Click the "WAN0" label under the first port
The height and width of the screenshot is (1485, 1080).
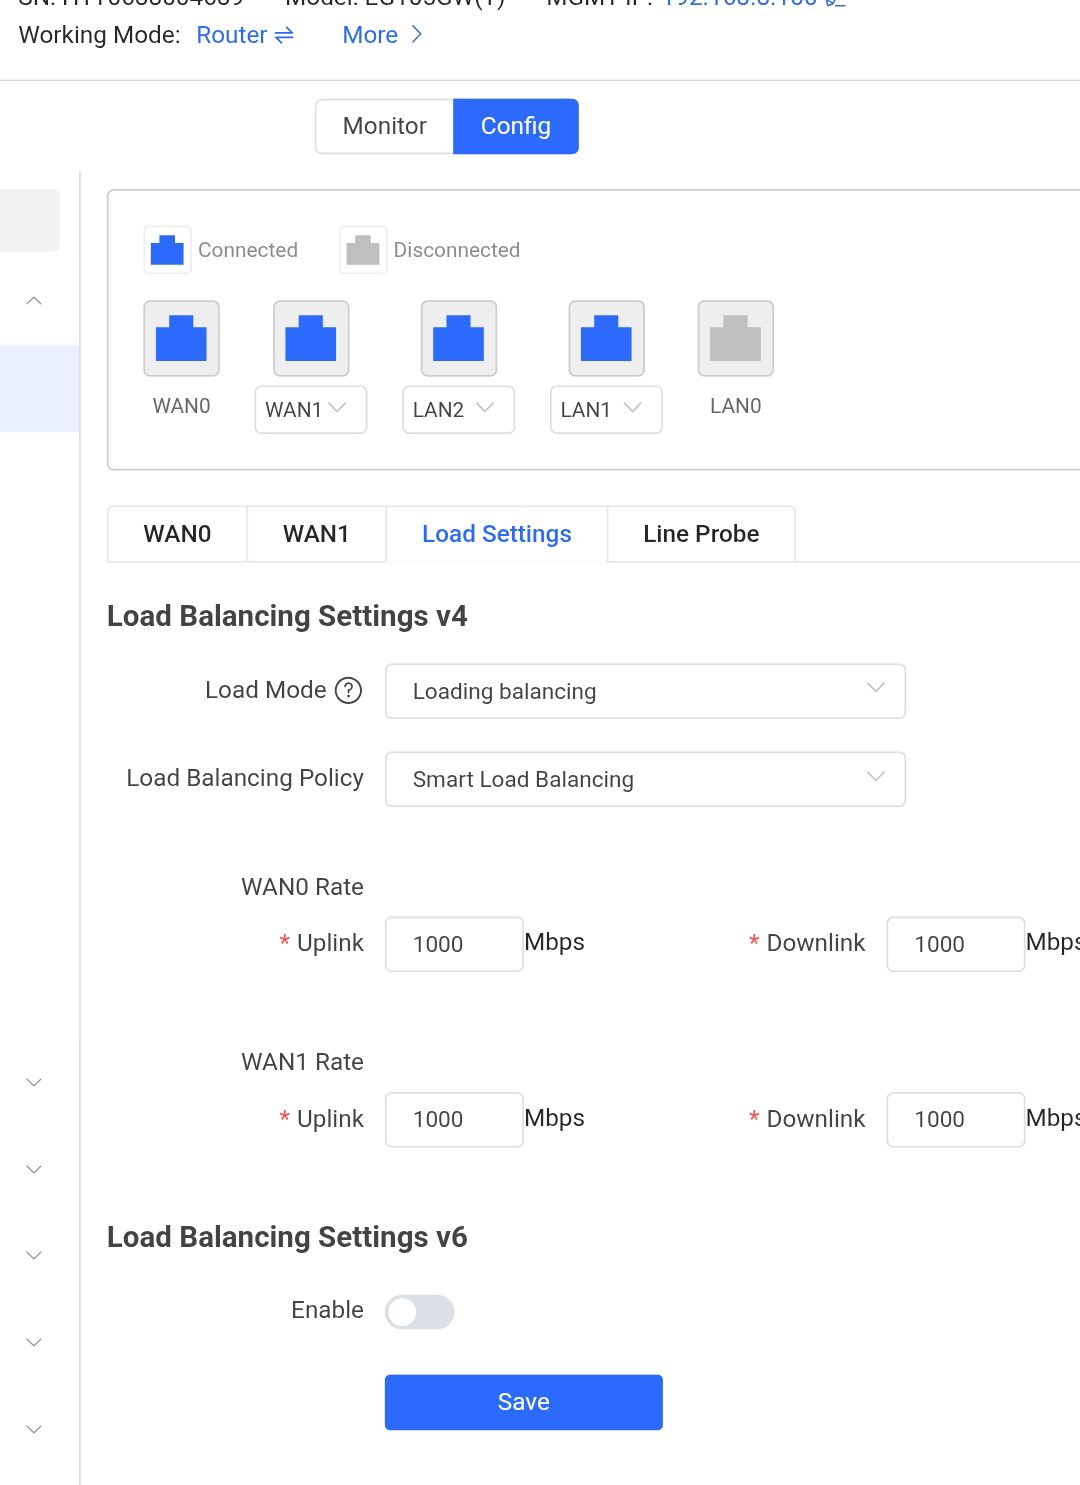pos(181,406)
